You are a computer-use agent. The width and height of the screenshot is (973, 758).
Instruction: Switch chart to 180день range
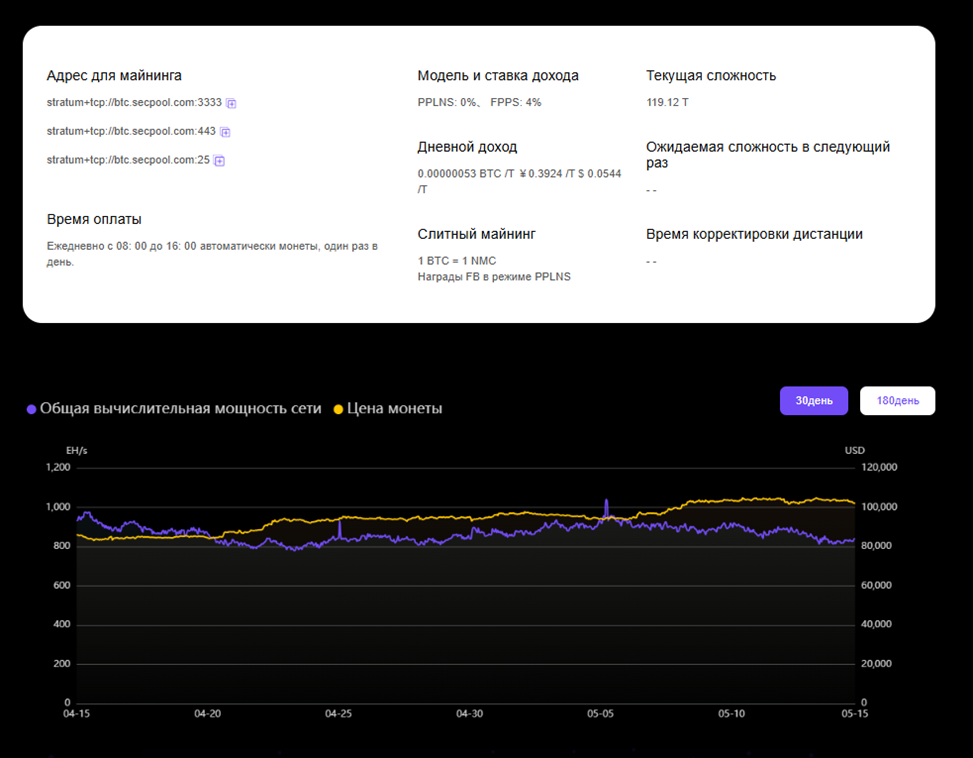point(897,401)
